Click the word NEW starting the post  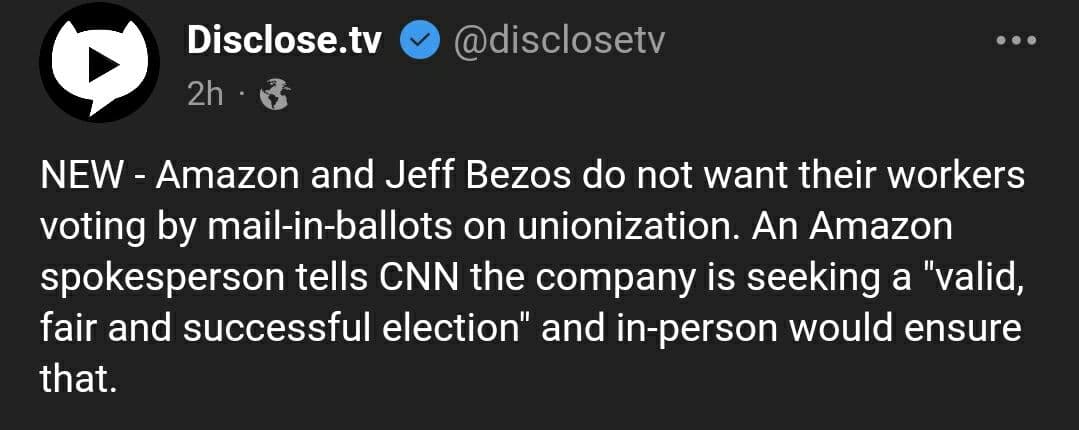80,177
